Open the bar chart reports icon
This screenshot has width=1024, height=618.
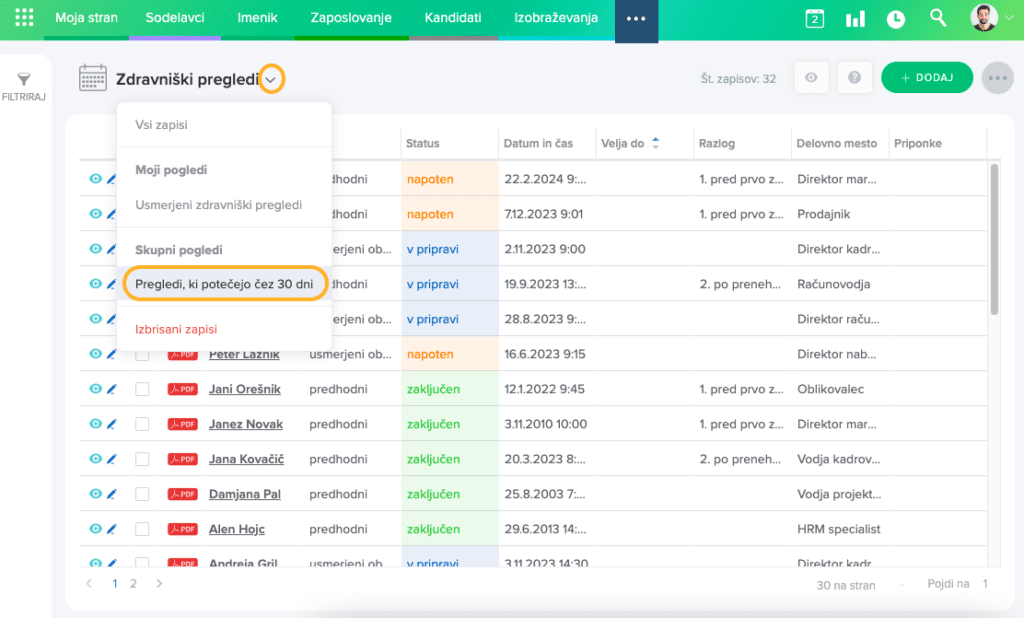coord(855,19)
